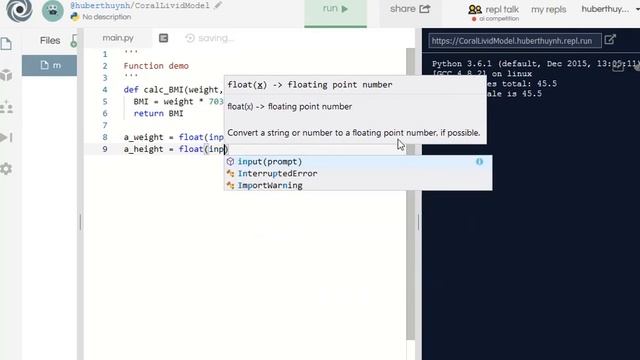The height and width of the screenshot is (360, 640).
Task: Click the return BMI line
Action: point(158,113)
